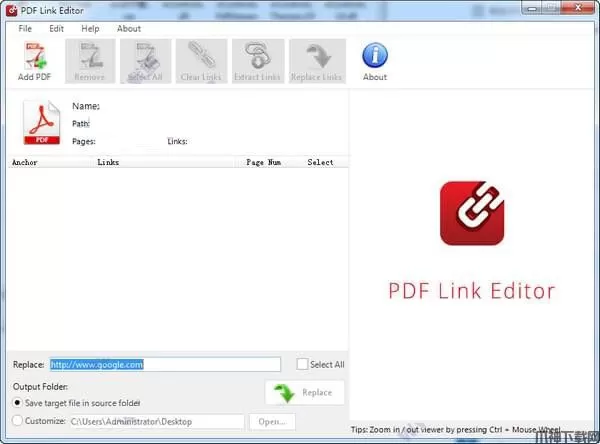Click the PDF document icon beside Name
The width and height of the screenshot is (600, 444).
42,122
